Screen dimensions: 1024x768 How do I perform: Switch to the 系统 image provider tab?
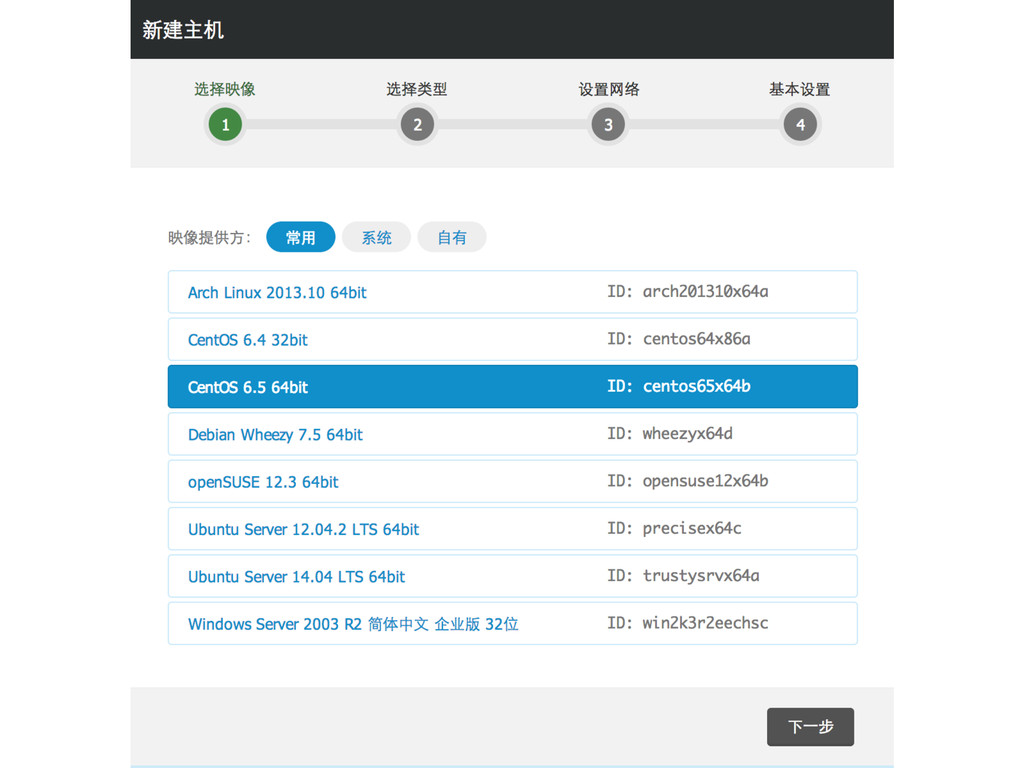pyautogui.click(x=376, y=237)
